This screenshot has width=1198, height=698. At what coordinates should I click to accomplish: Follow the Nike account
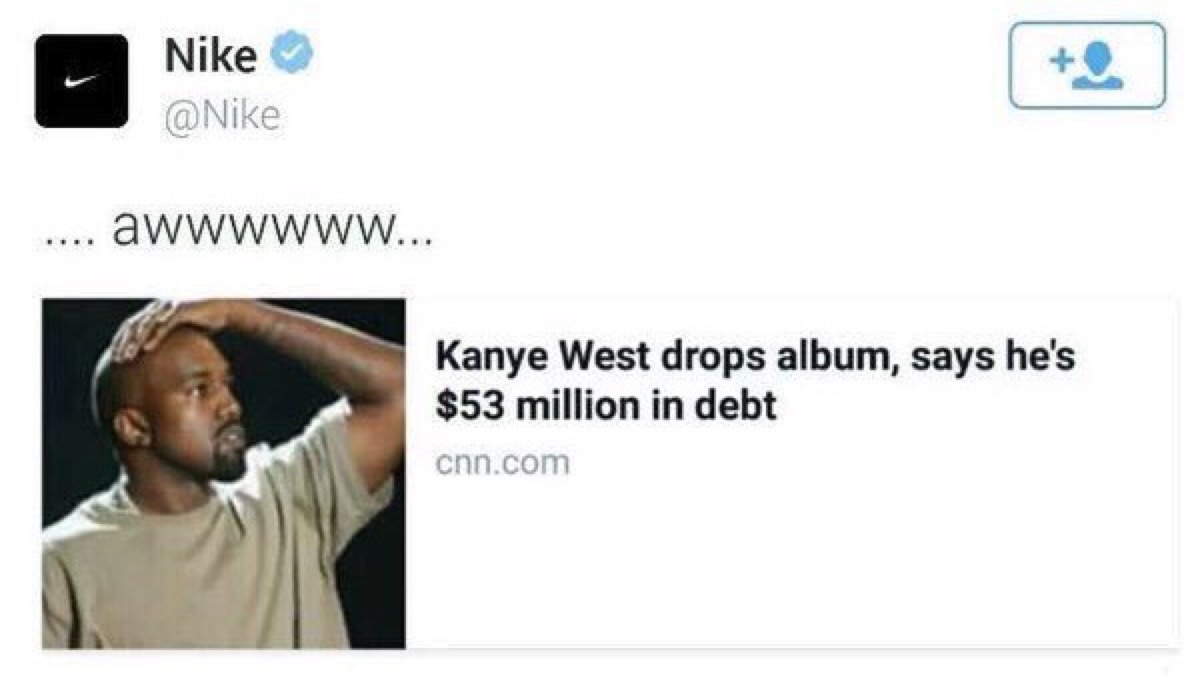coord(1087,65)
